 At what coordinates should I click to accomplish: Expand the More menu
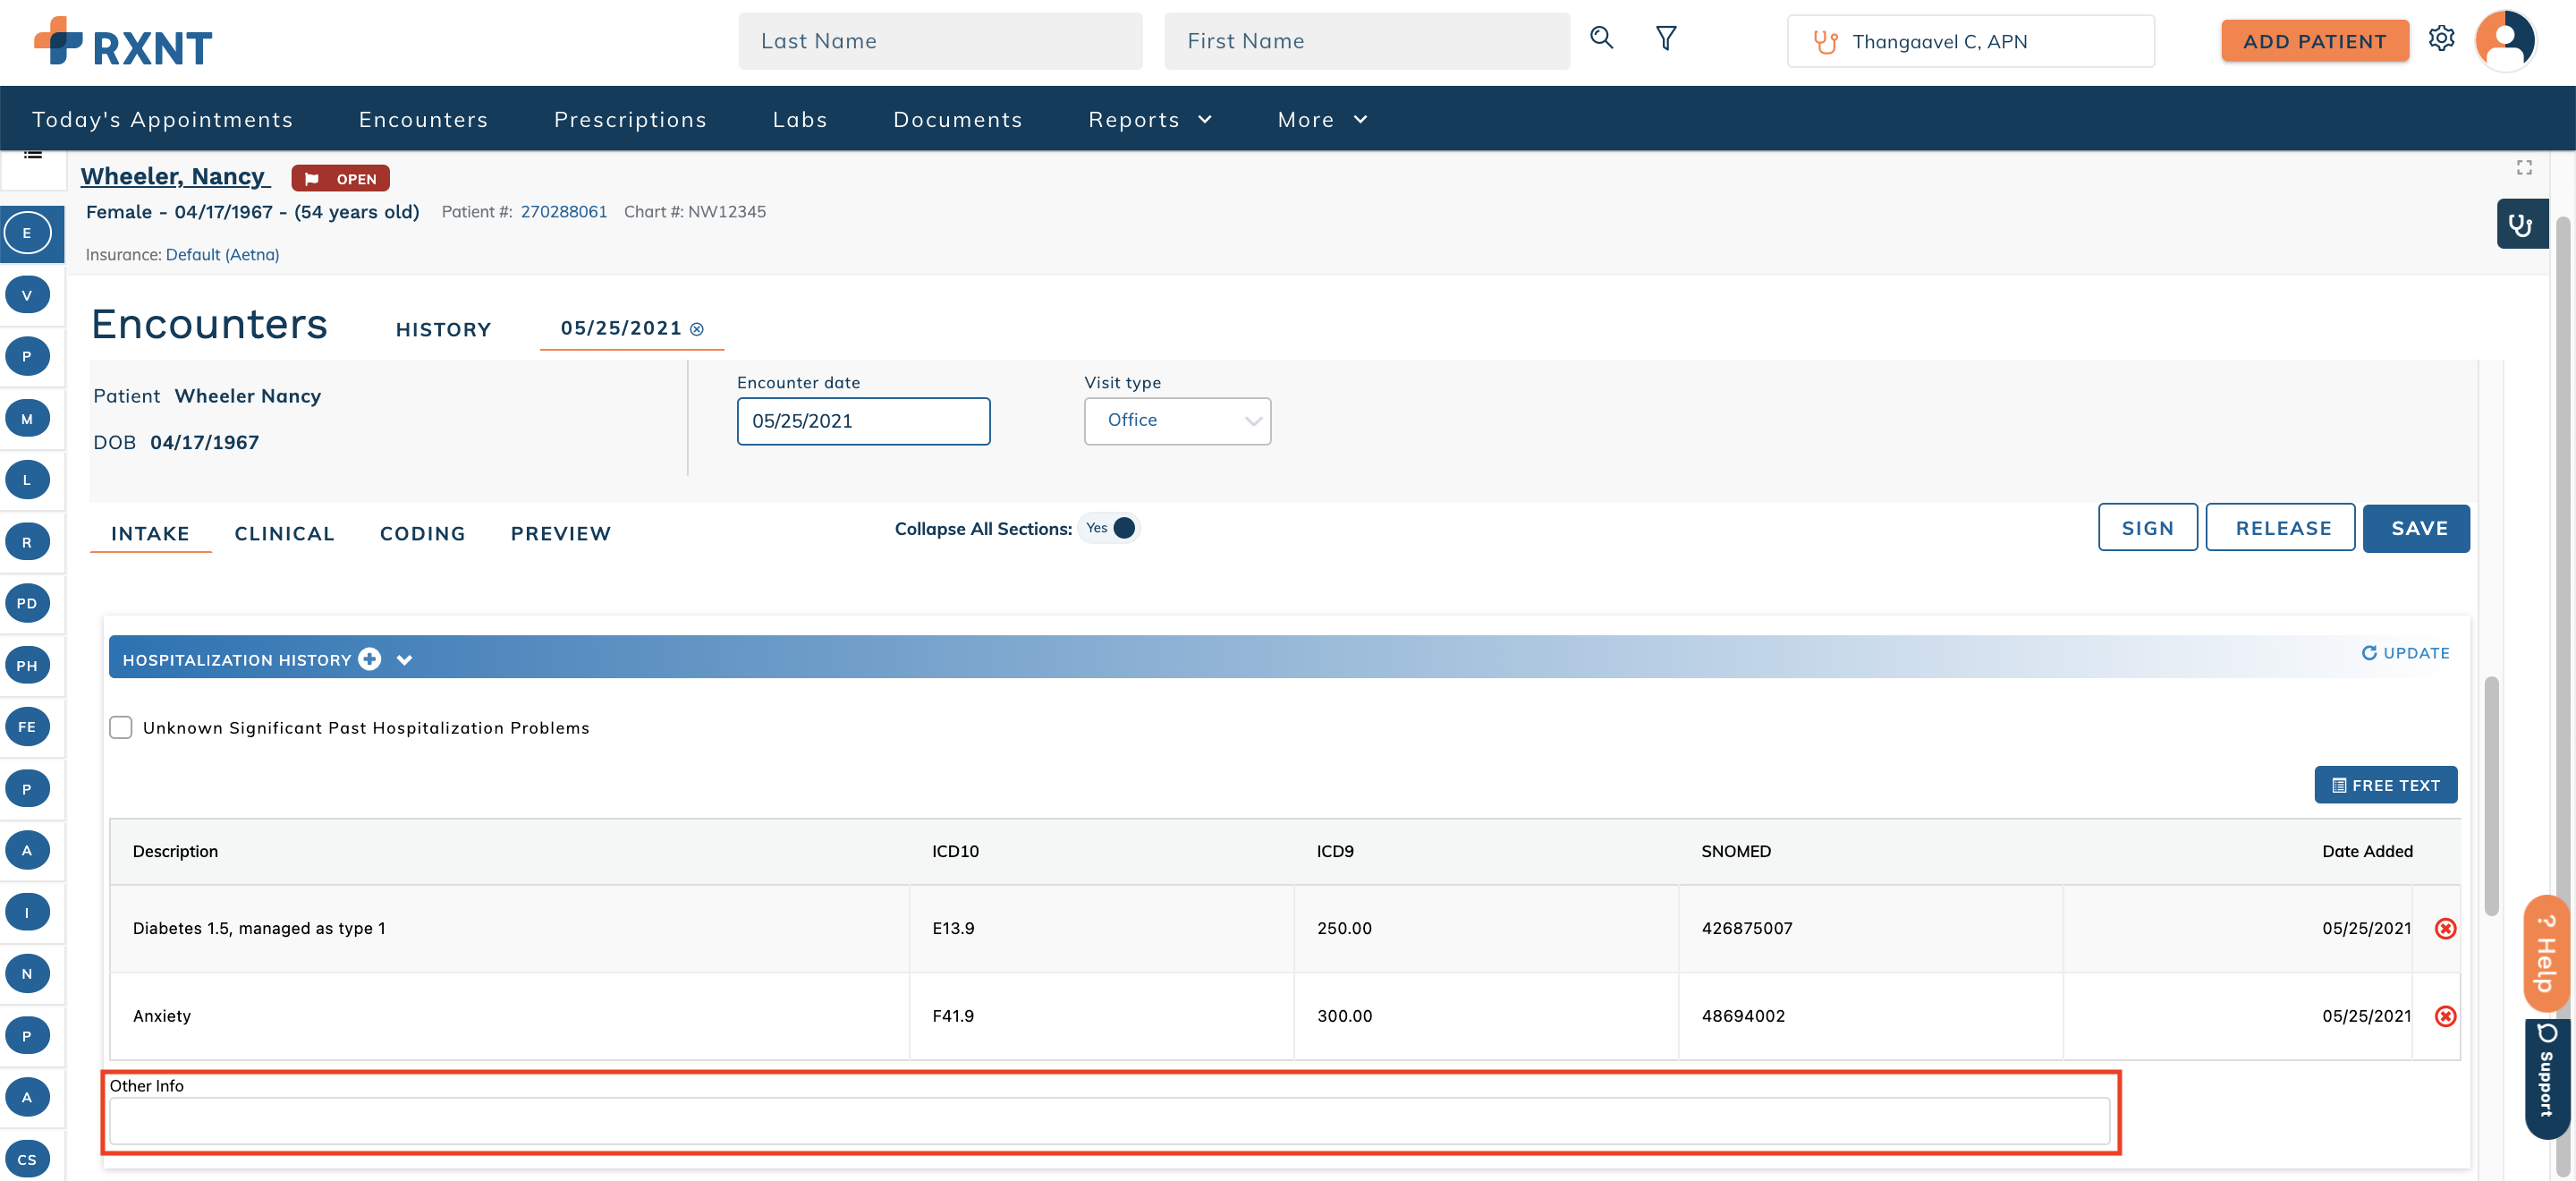[x=1322, y=119]
